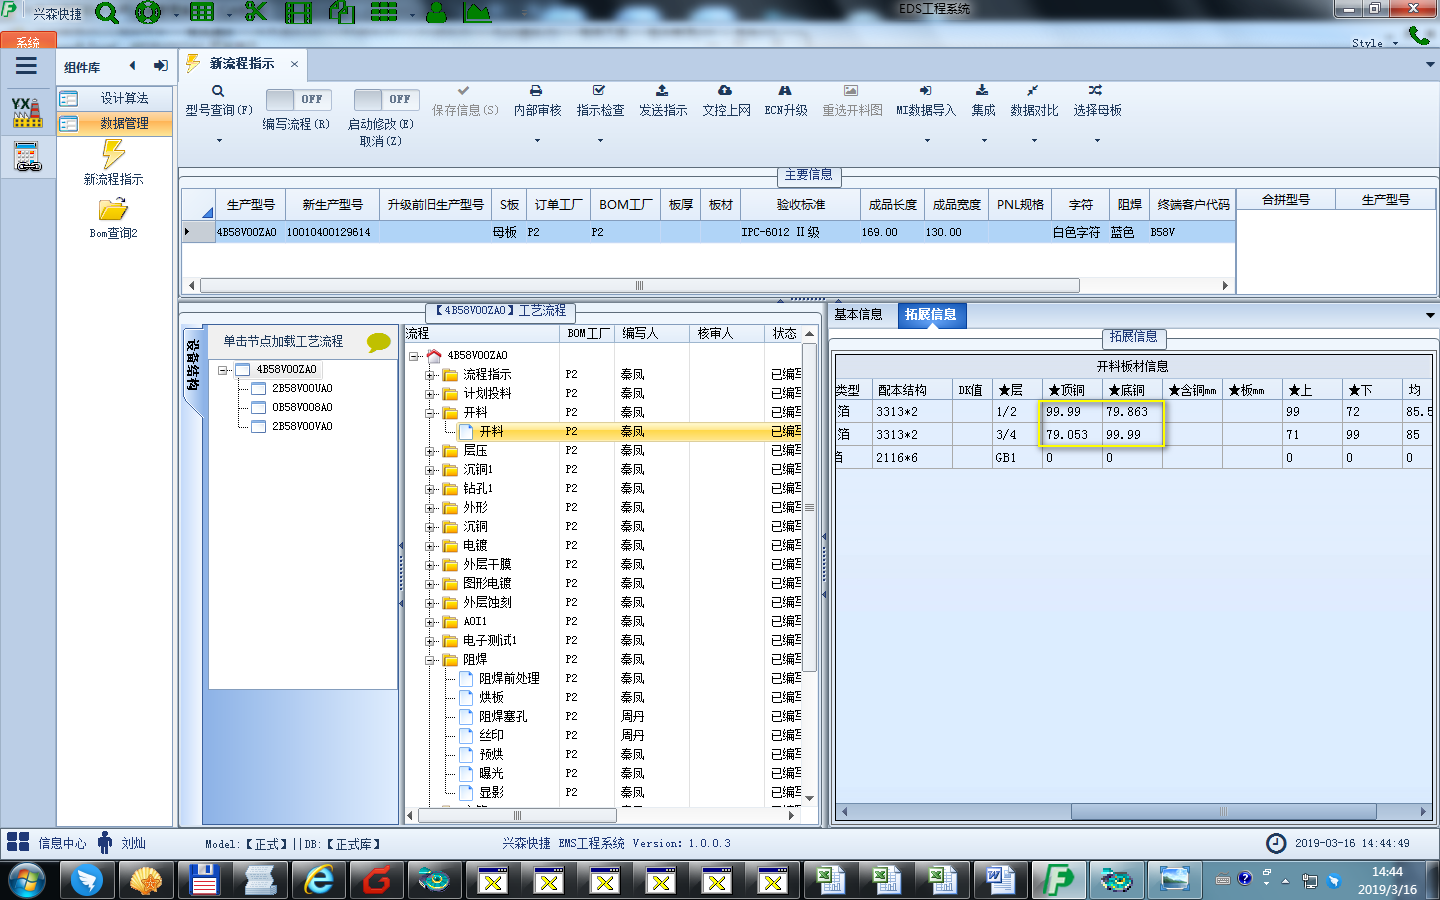Click the 79.863 bottom copper cell

tap(1130, 411)
